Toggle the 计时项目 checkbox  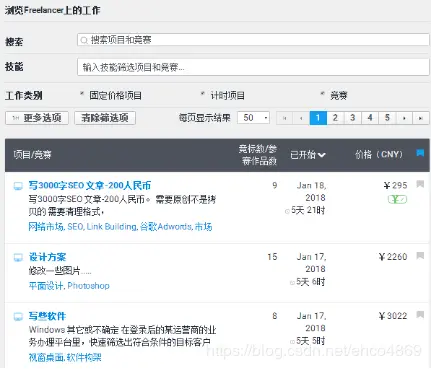202,94
